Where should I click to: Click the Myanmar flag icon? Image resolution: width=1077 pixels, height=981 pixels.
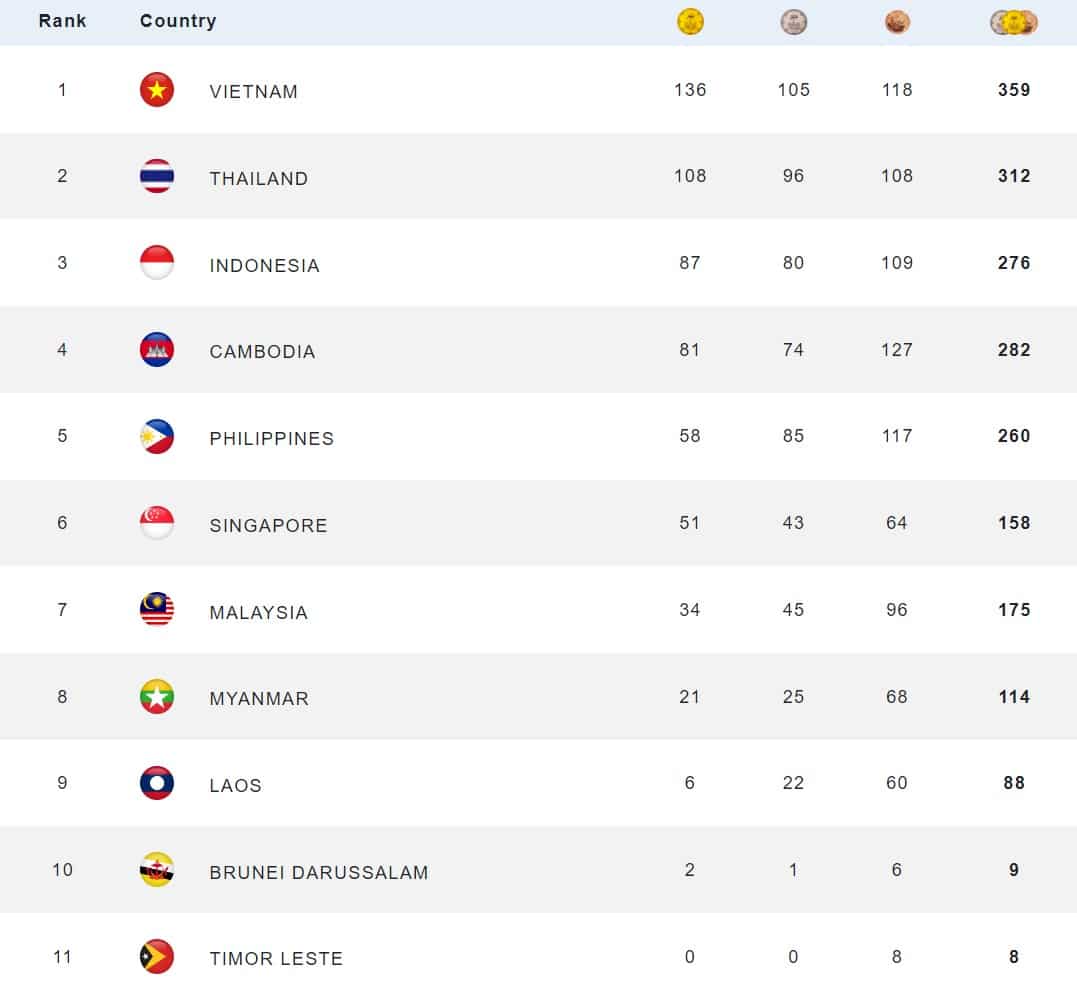click(x=157, y=697)
